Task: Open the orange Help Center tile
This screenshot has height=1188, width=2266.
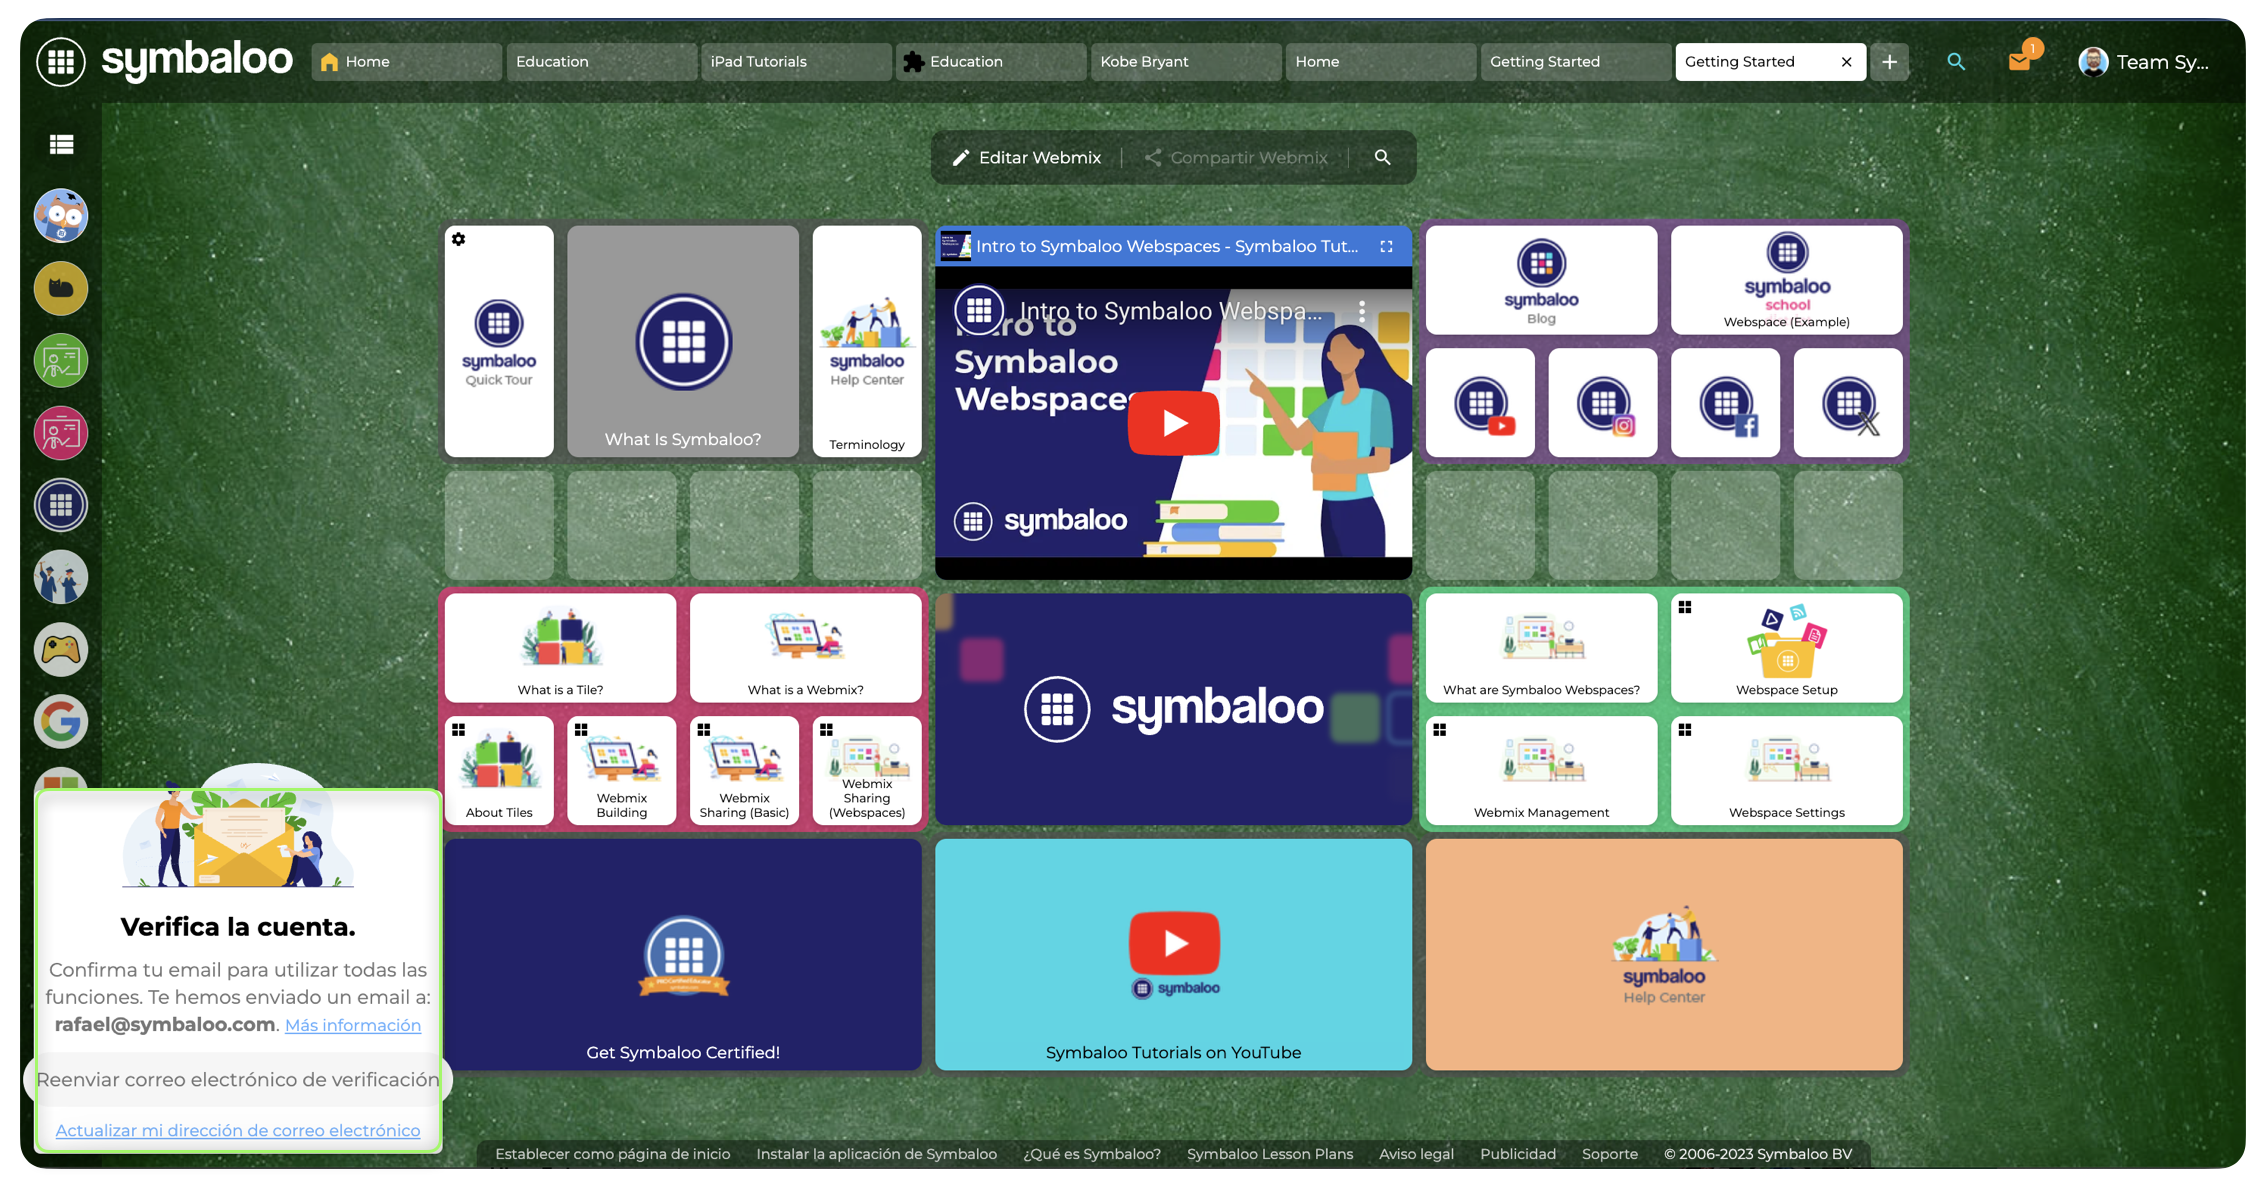Action: (1664, 955)
